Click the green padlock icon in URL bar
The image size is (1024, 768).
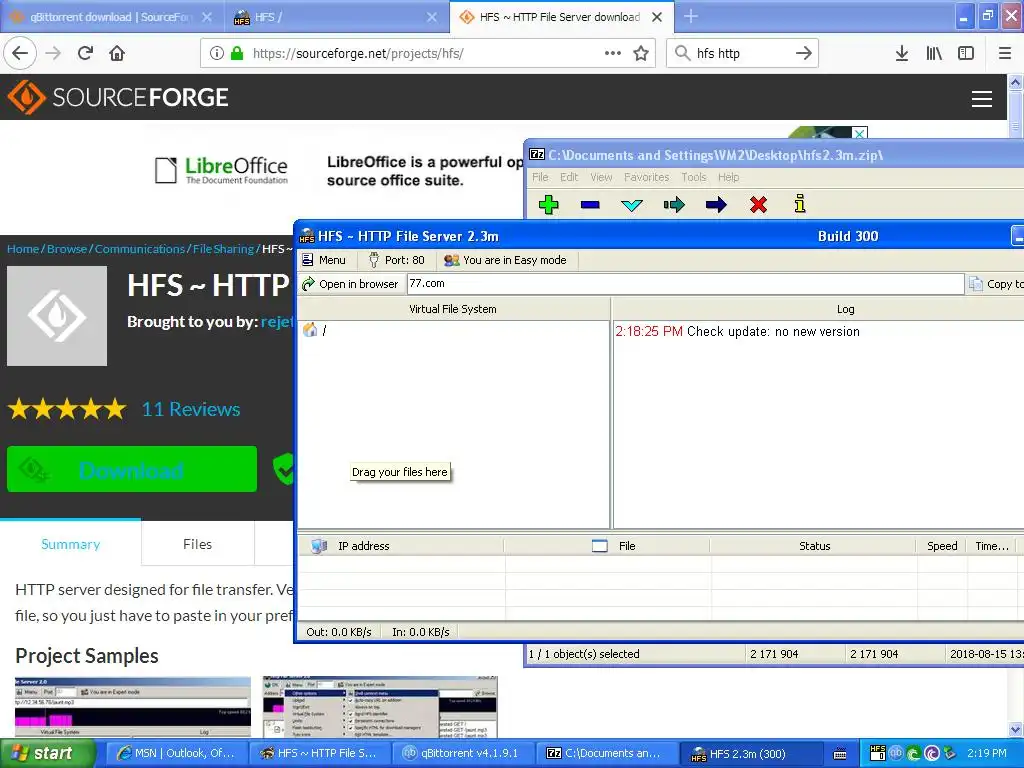pos(237,53)
